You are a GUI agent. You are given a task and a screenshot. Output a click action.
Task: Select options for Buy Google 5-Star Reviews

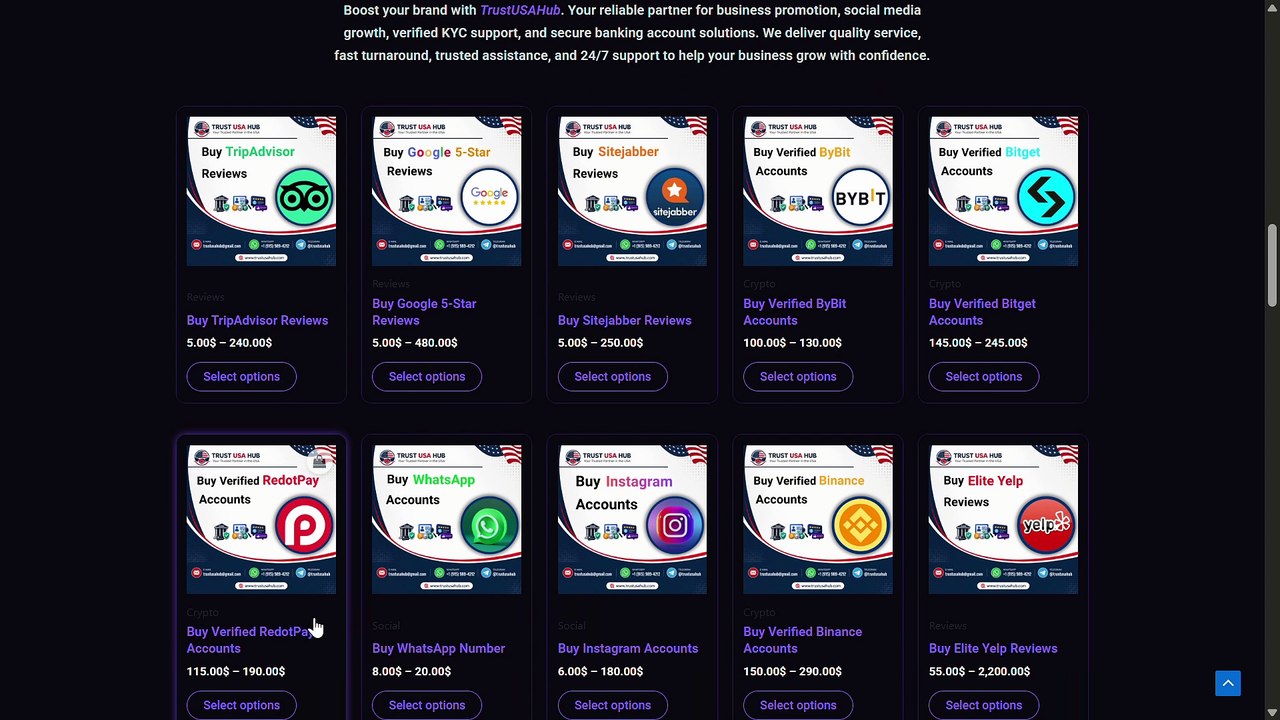[x=427, y=376]
